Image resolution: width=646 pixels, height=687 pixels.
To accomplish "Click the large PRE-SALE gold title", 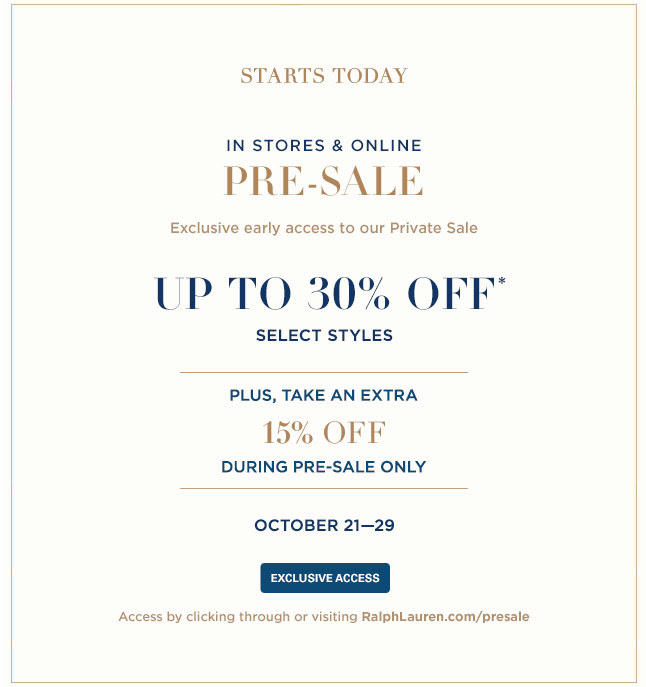I will (x=324, y=181).
